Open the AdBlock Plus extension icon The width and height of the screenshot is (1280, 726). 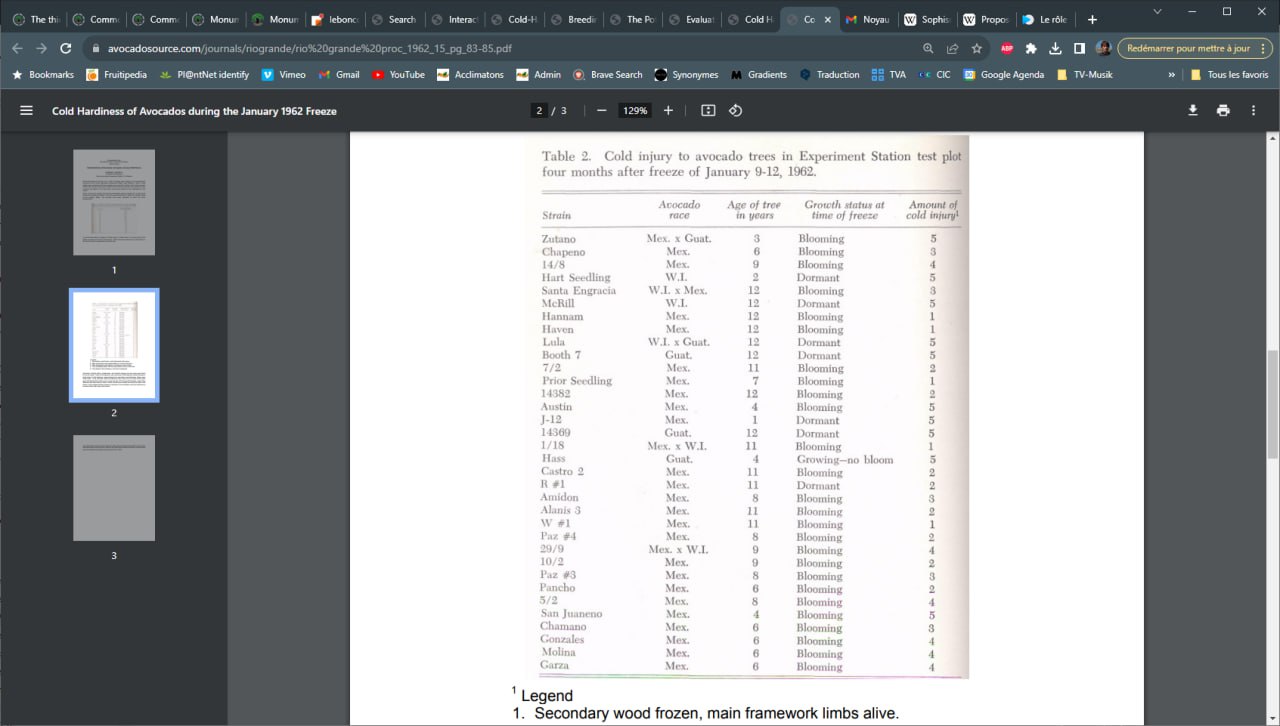(1007, 48)
